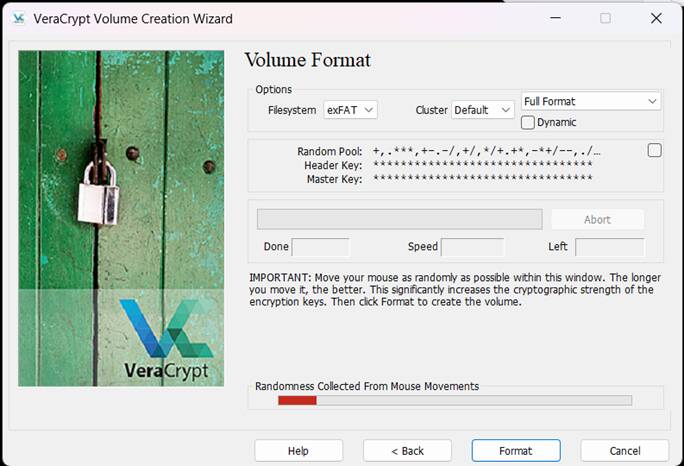Click the Left value field
Image resolution: width=684 pixels, height=466 pixels.
pos(609,247)
